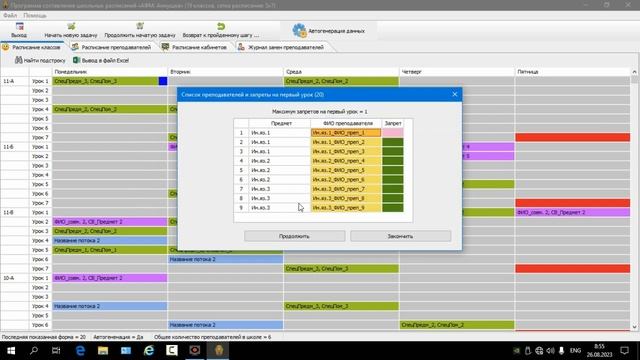Launch Internet Explorer from taskbar

[x=149, y=351]
